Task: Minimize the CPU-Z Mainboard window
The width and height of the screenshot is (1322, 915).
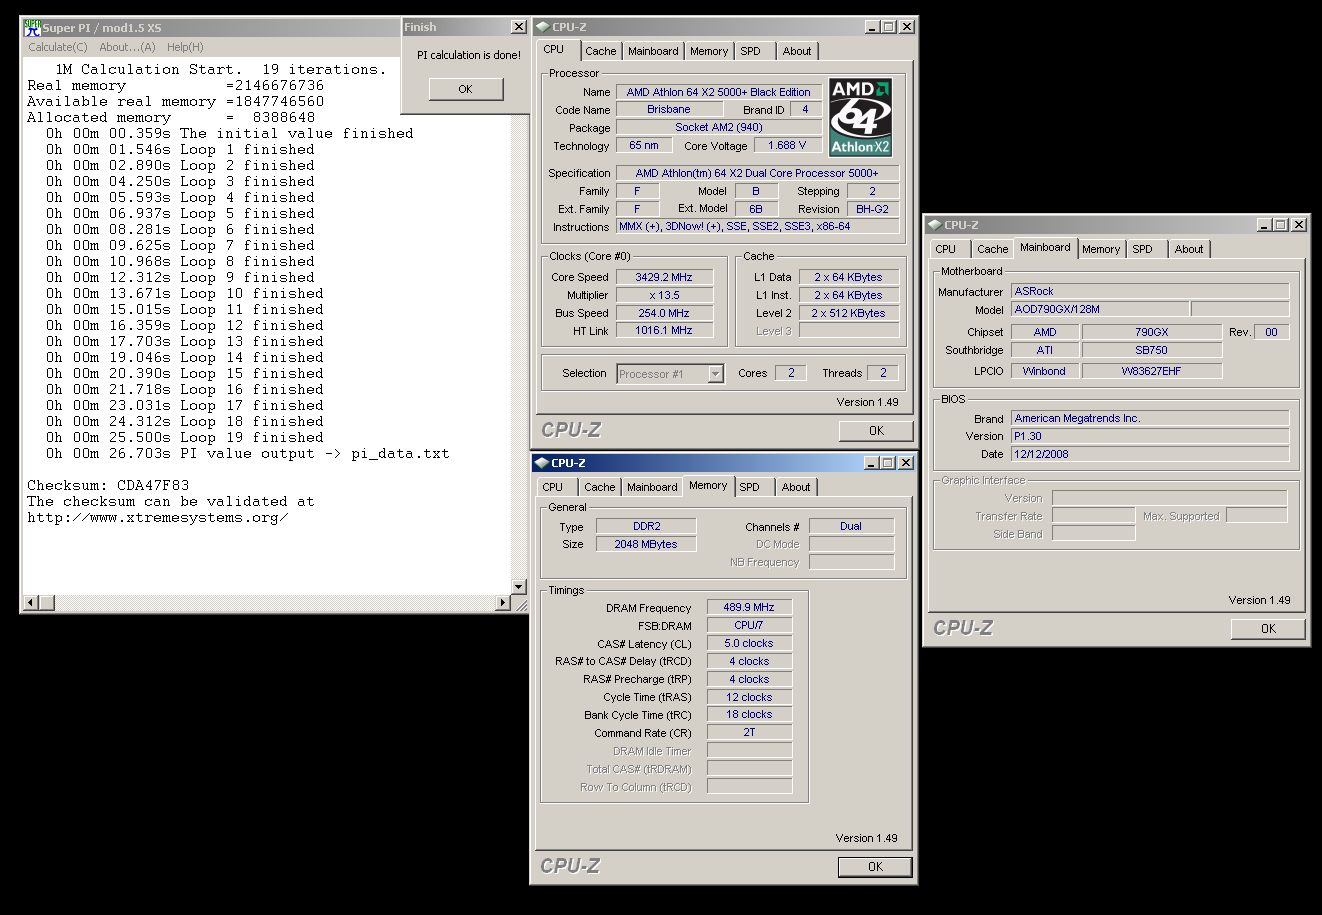Action: coord(1265,225)
